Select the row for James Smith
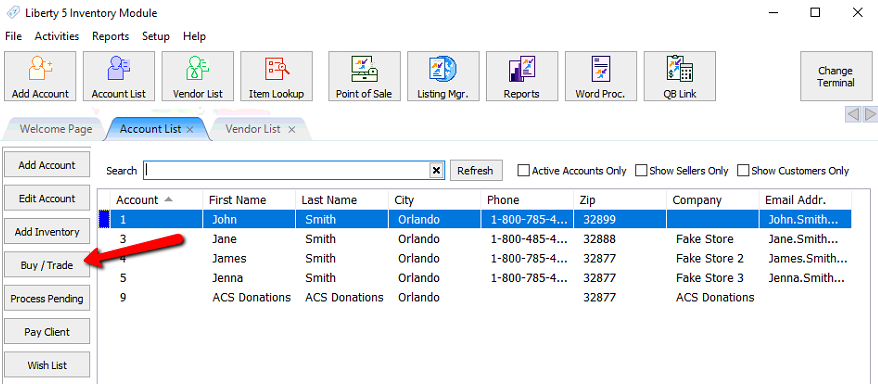Viewport: 878px width, 384px height. [x=475, y=259]
